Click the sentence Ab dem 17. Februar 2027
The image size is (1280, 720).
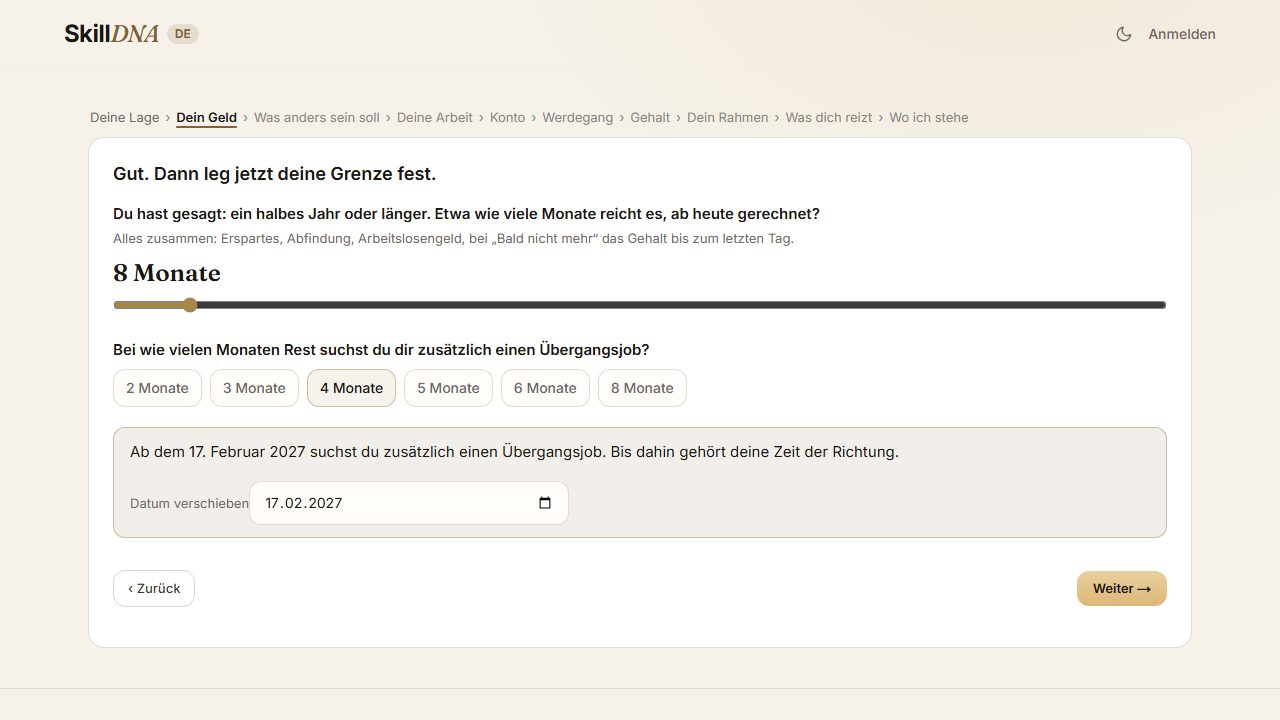(x=514, y=452)
